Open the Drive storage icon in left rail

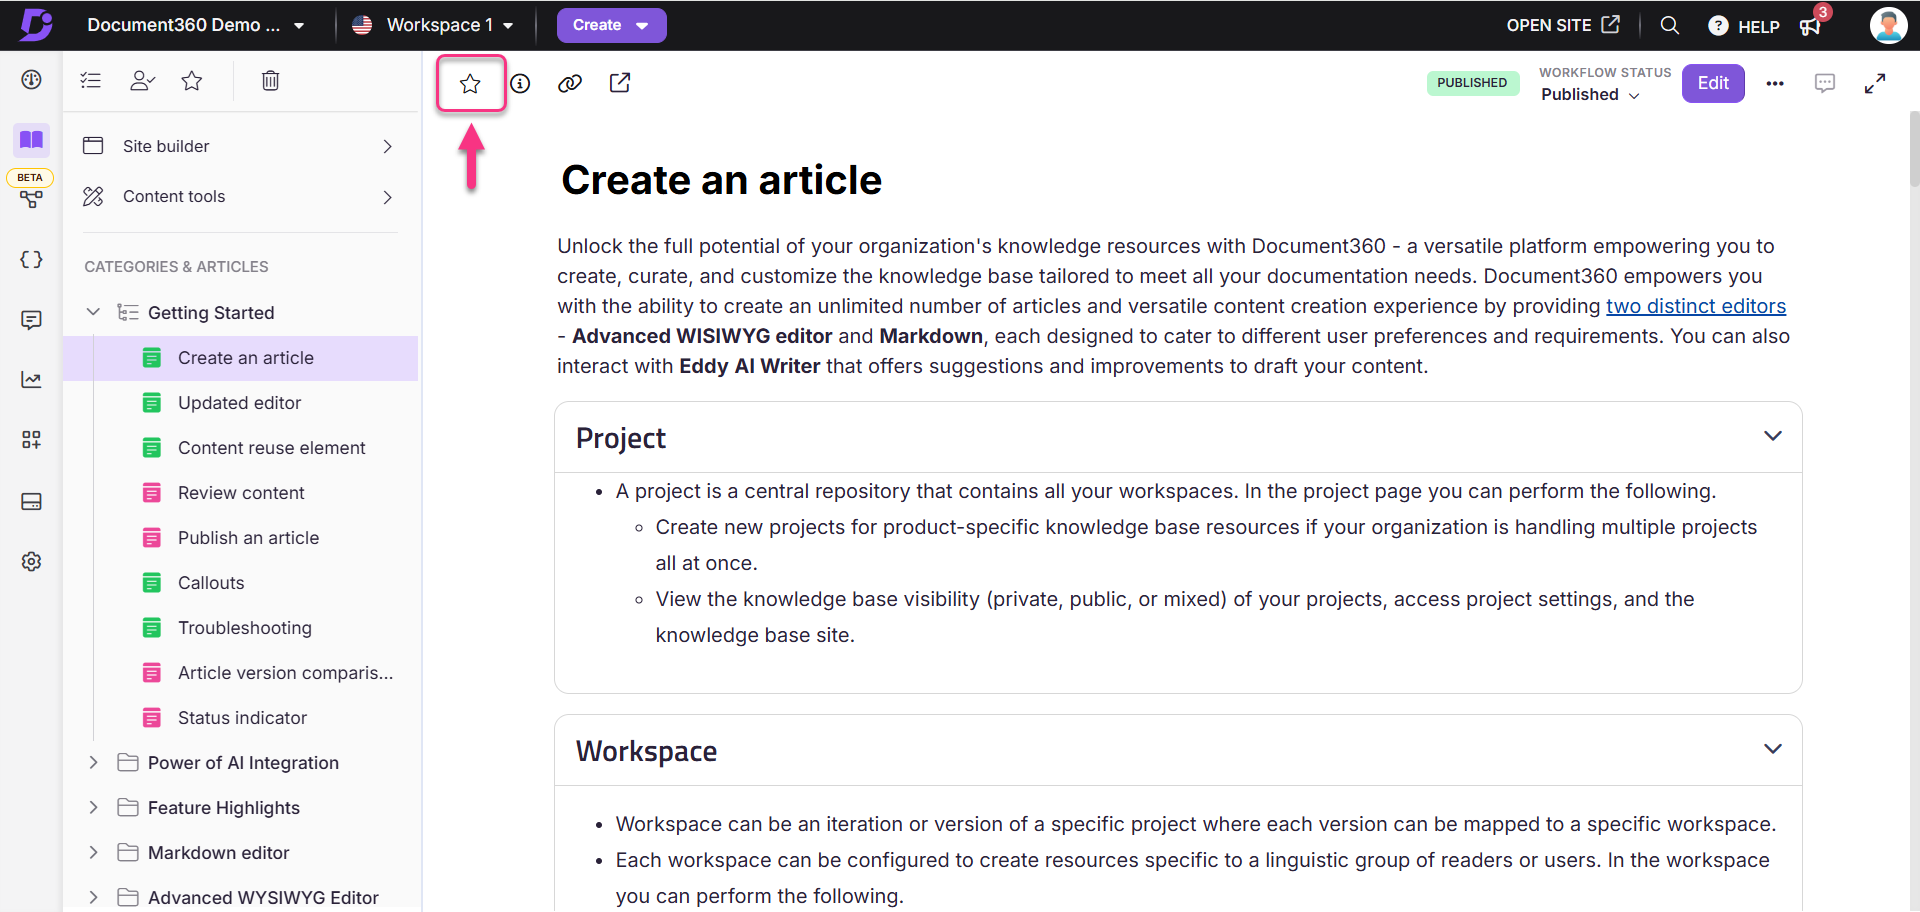tap(31, 501)
